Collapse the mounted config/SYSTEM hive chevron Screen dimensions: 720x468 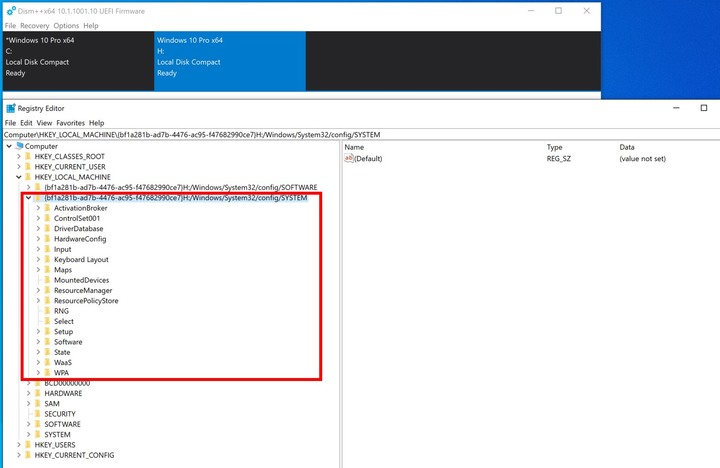tap(28, 197)
